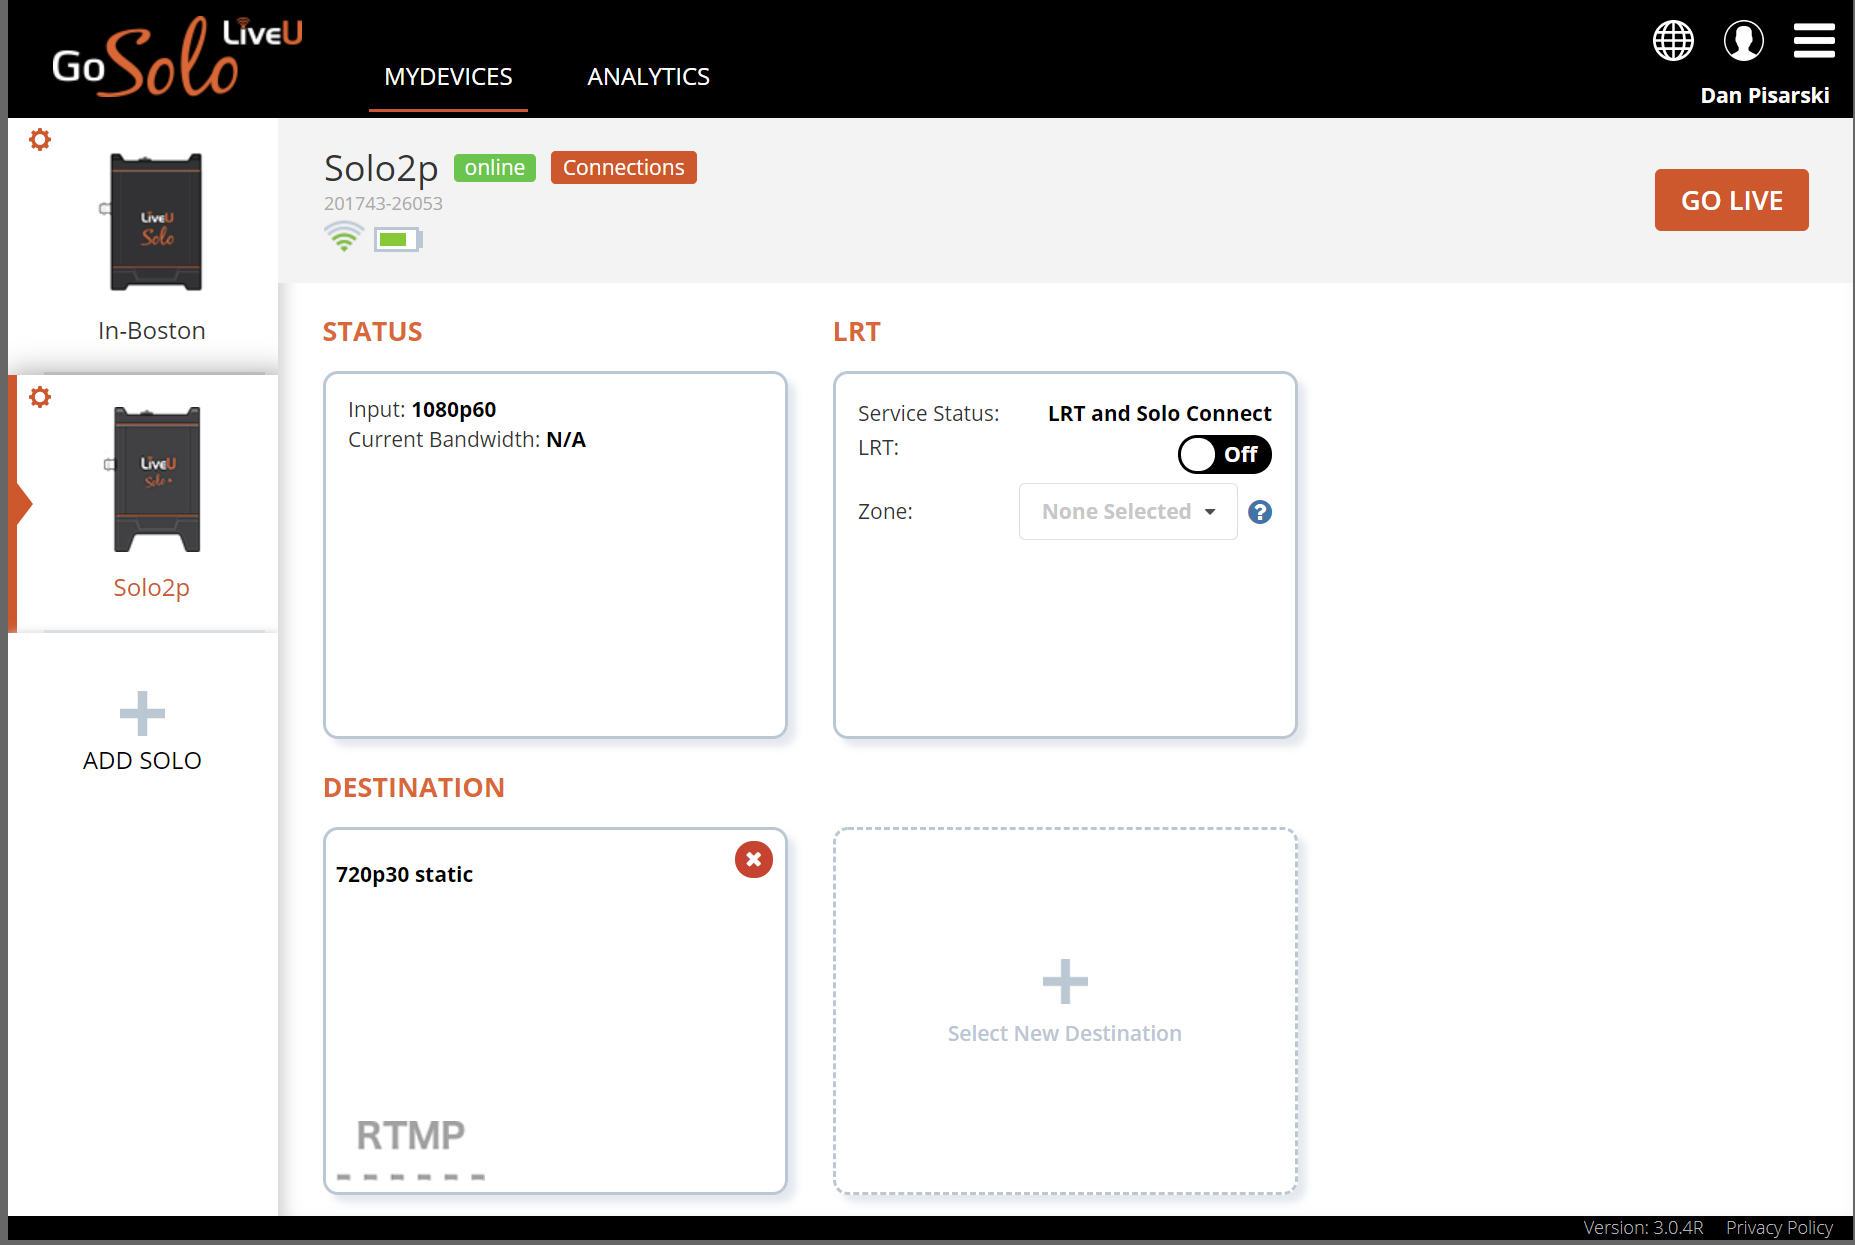The width and height of the screenshot is (1855, 1245).
Task: Click the Dan Pisarski username
Action: point(1765,96)
